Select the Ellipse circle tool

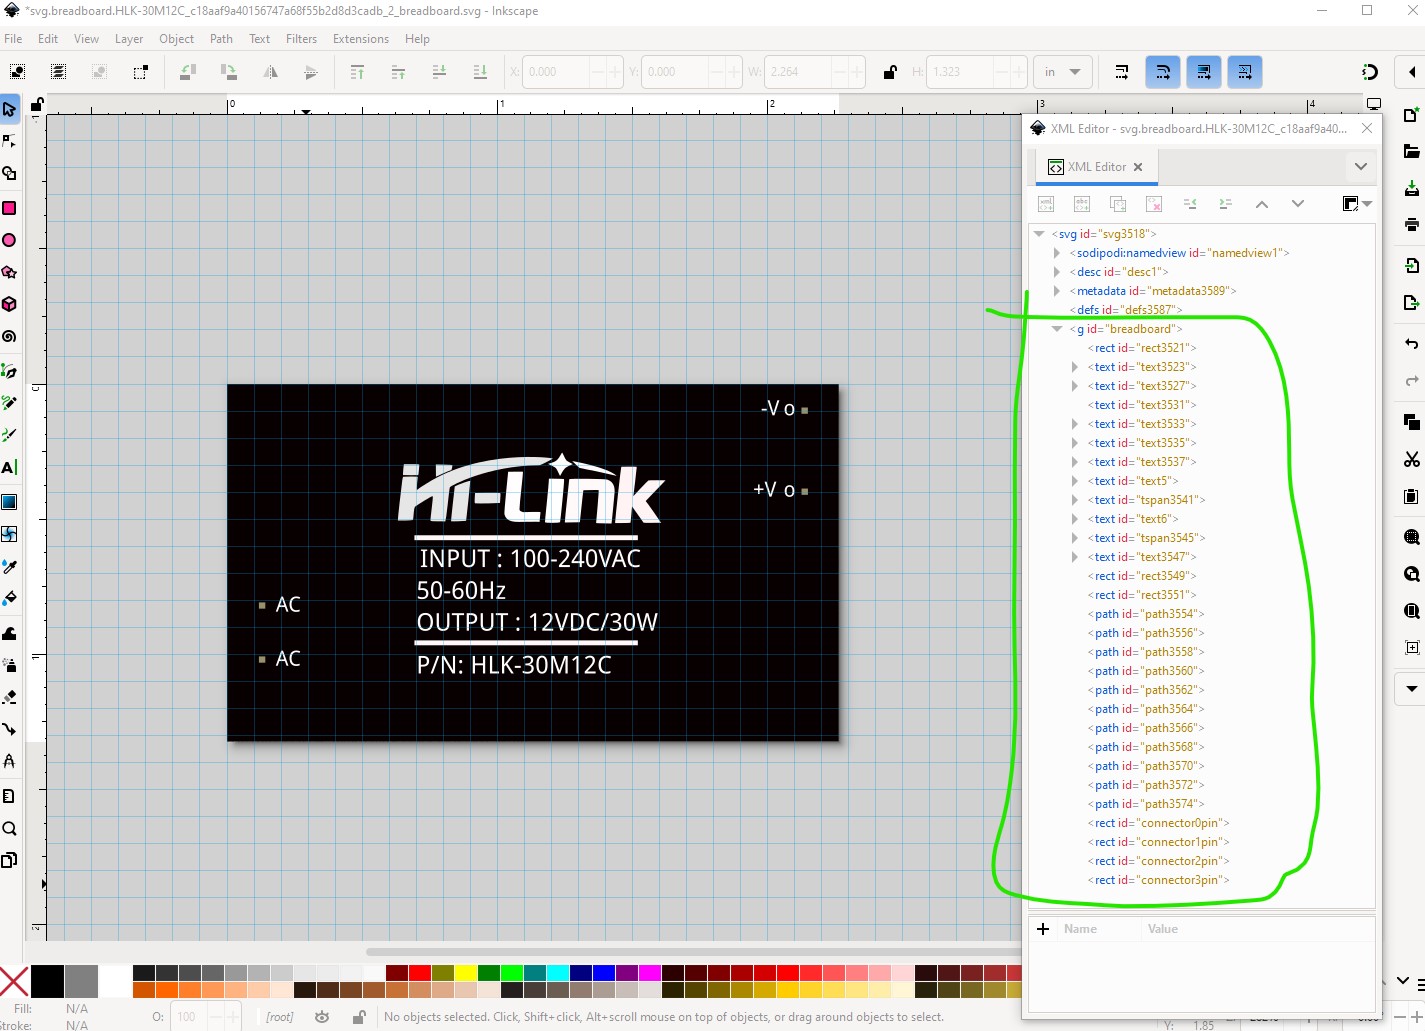9,240
